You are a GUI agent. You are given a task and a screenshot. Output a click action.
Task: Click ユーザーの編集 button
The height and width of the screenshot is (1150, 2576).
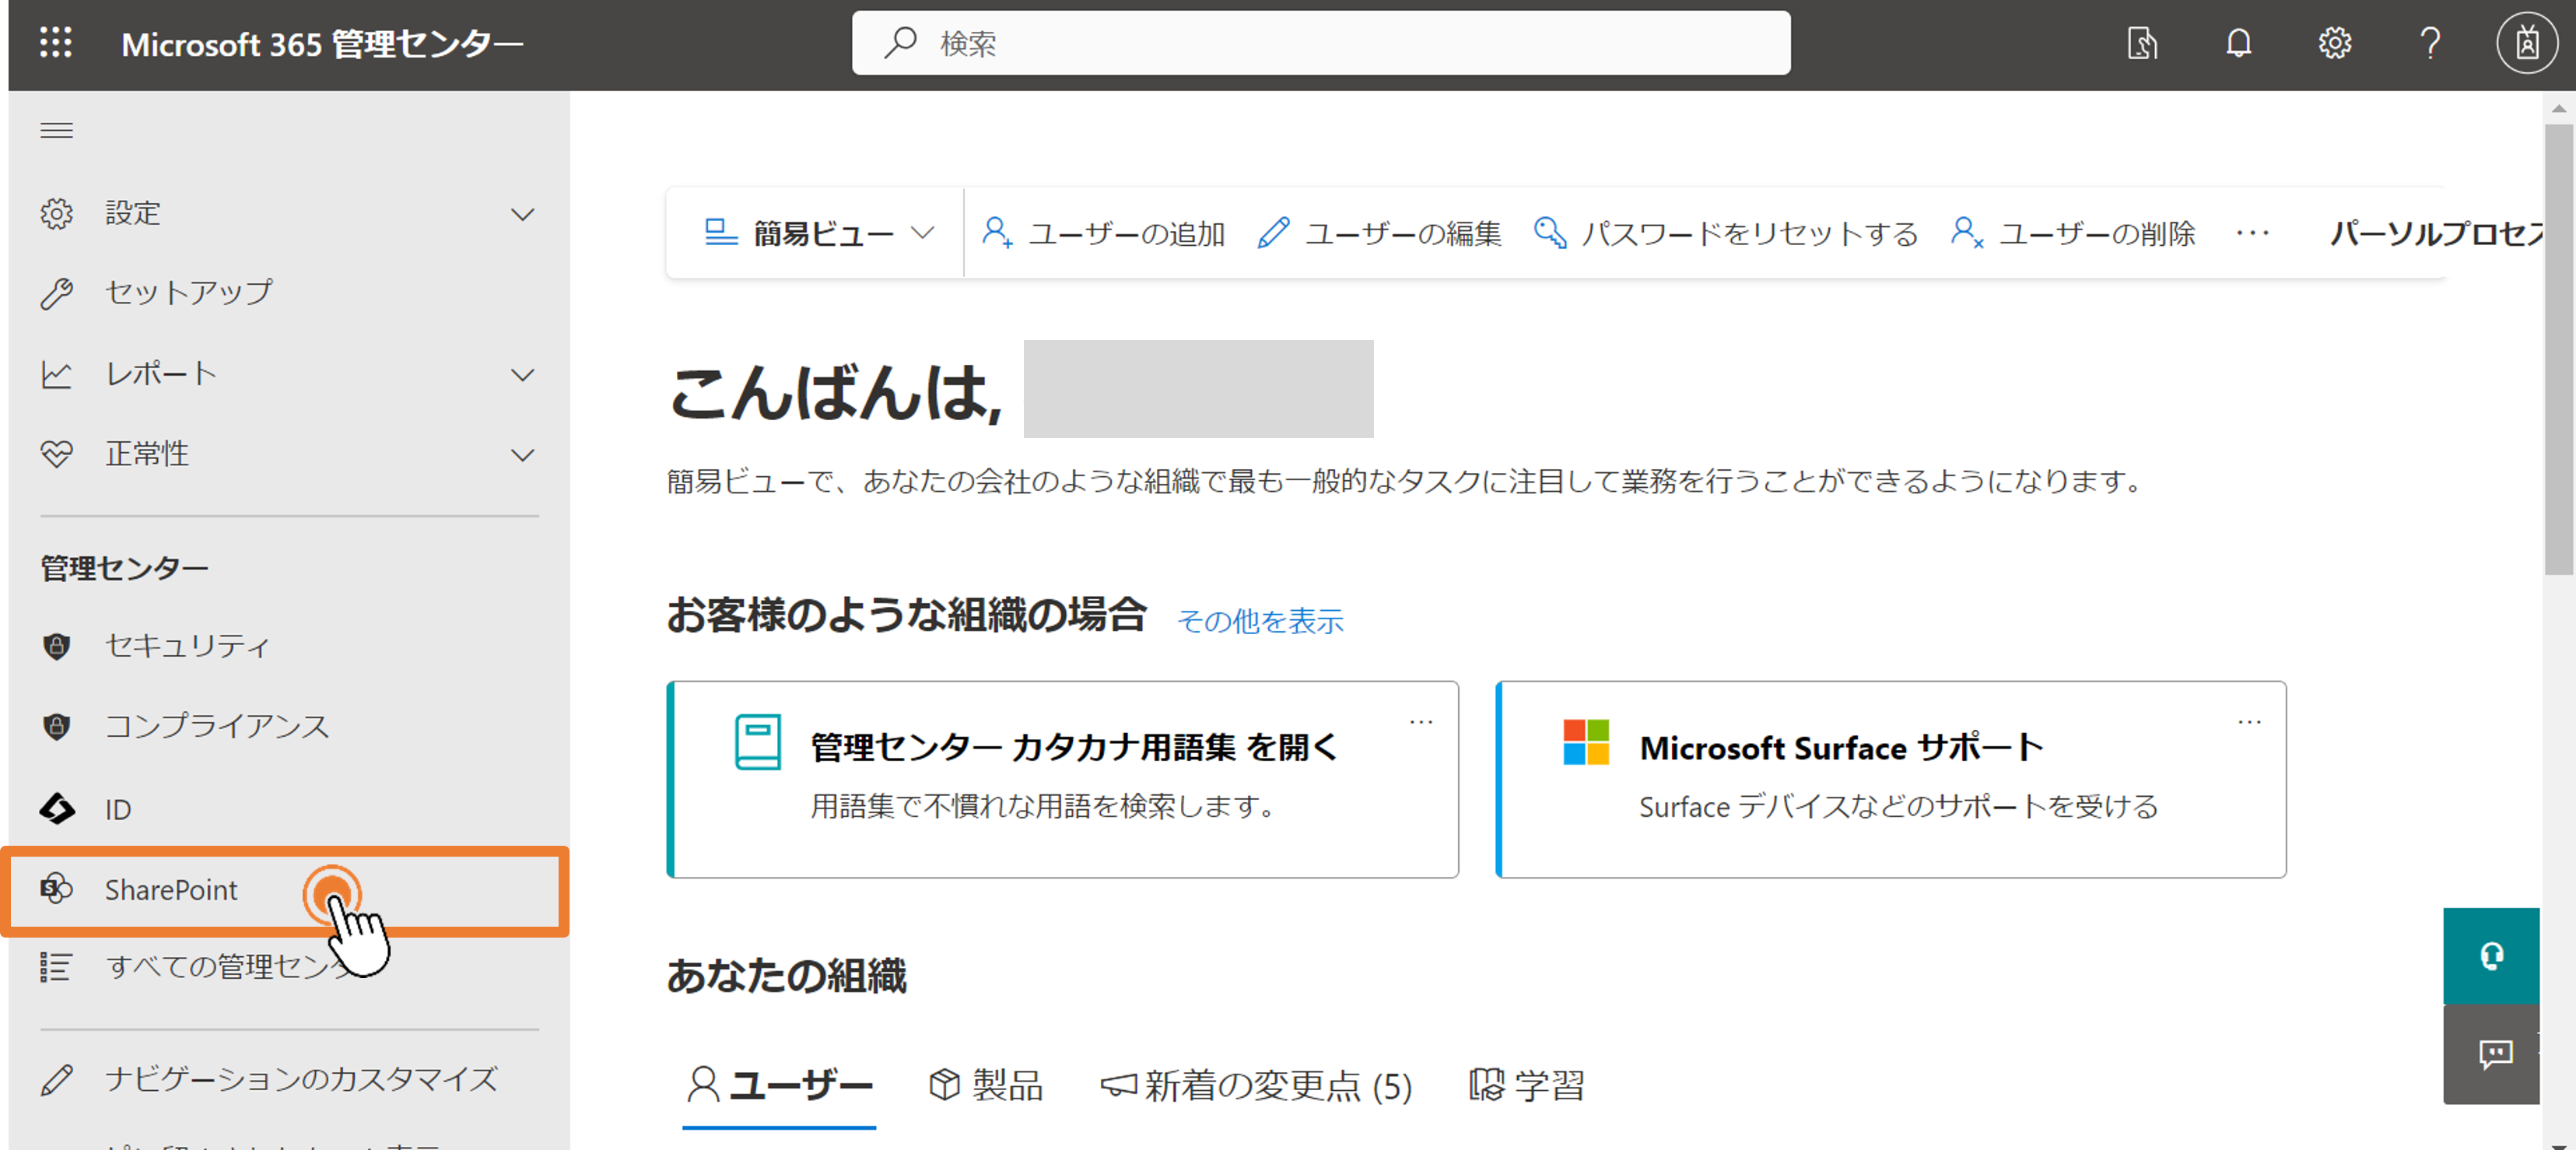tap(1380, 233)
